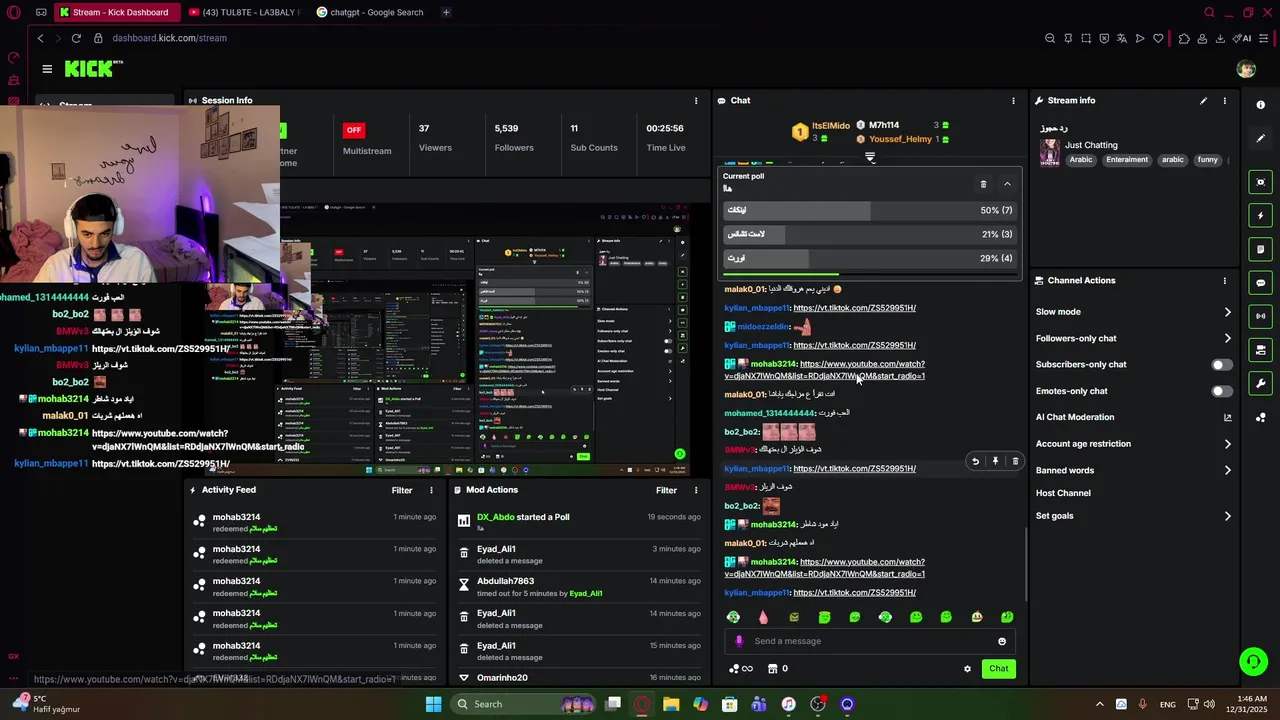Open Mod Actions three-dot options
The image size is (1280, 720).
click(696, 490)
